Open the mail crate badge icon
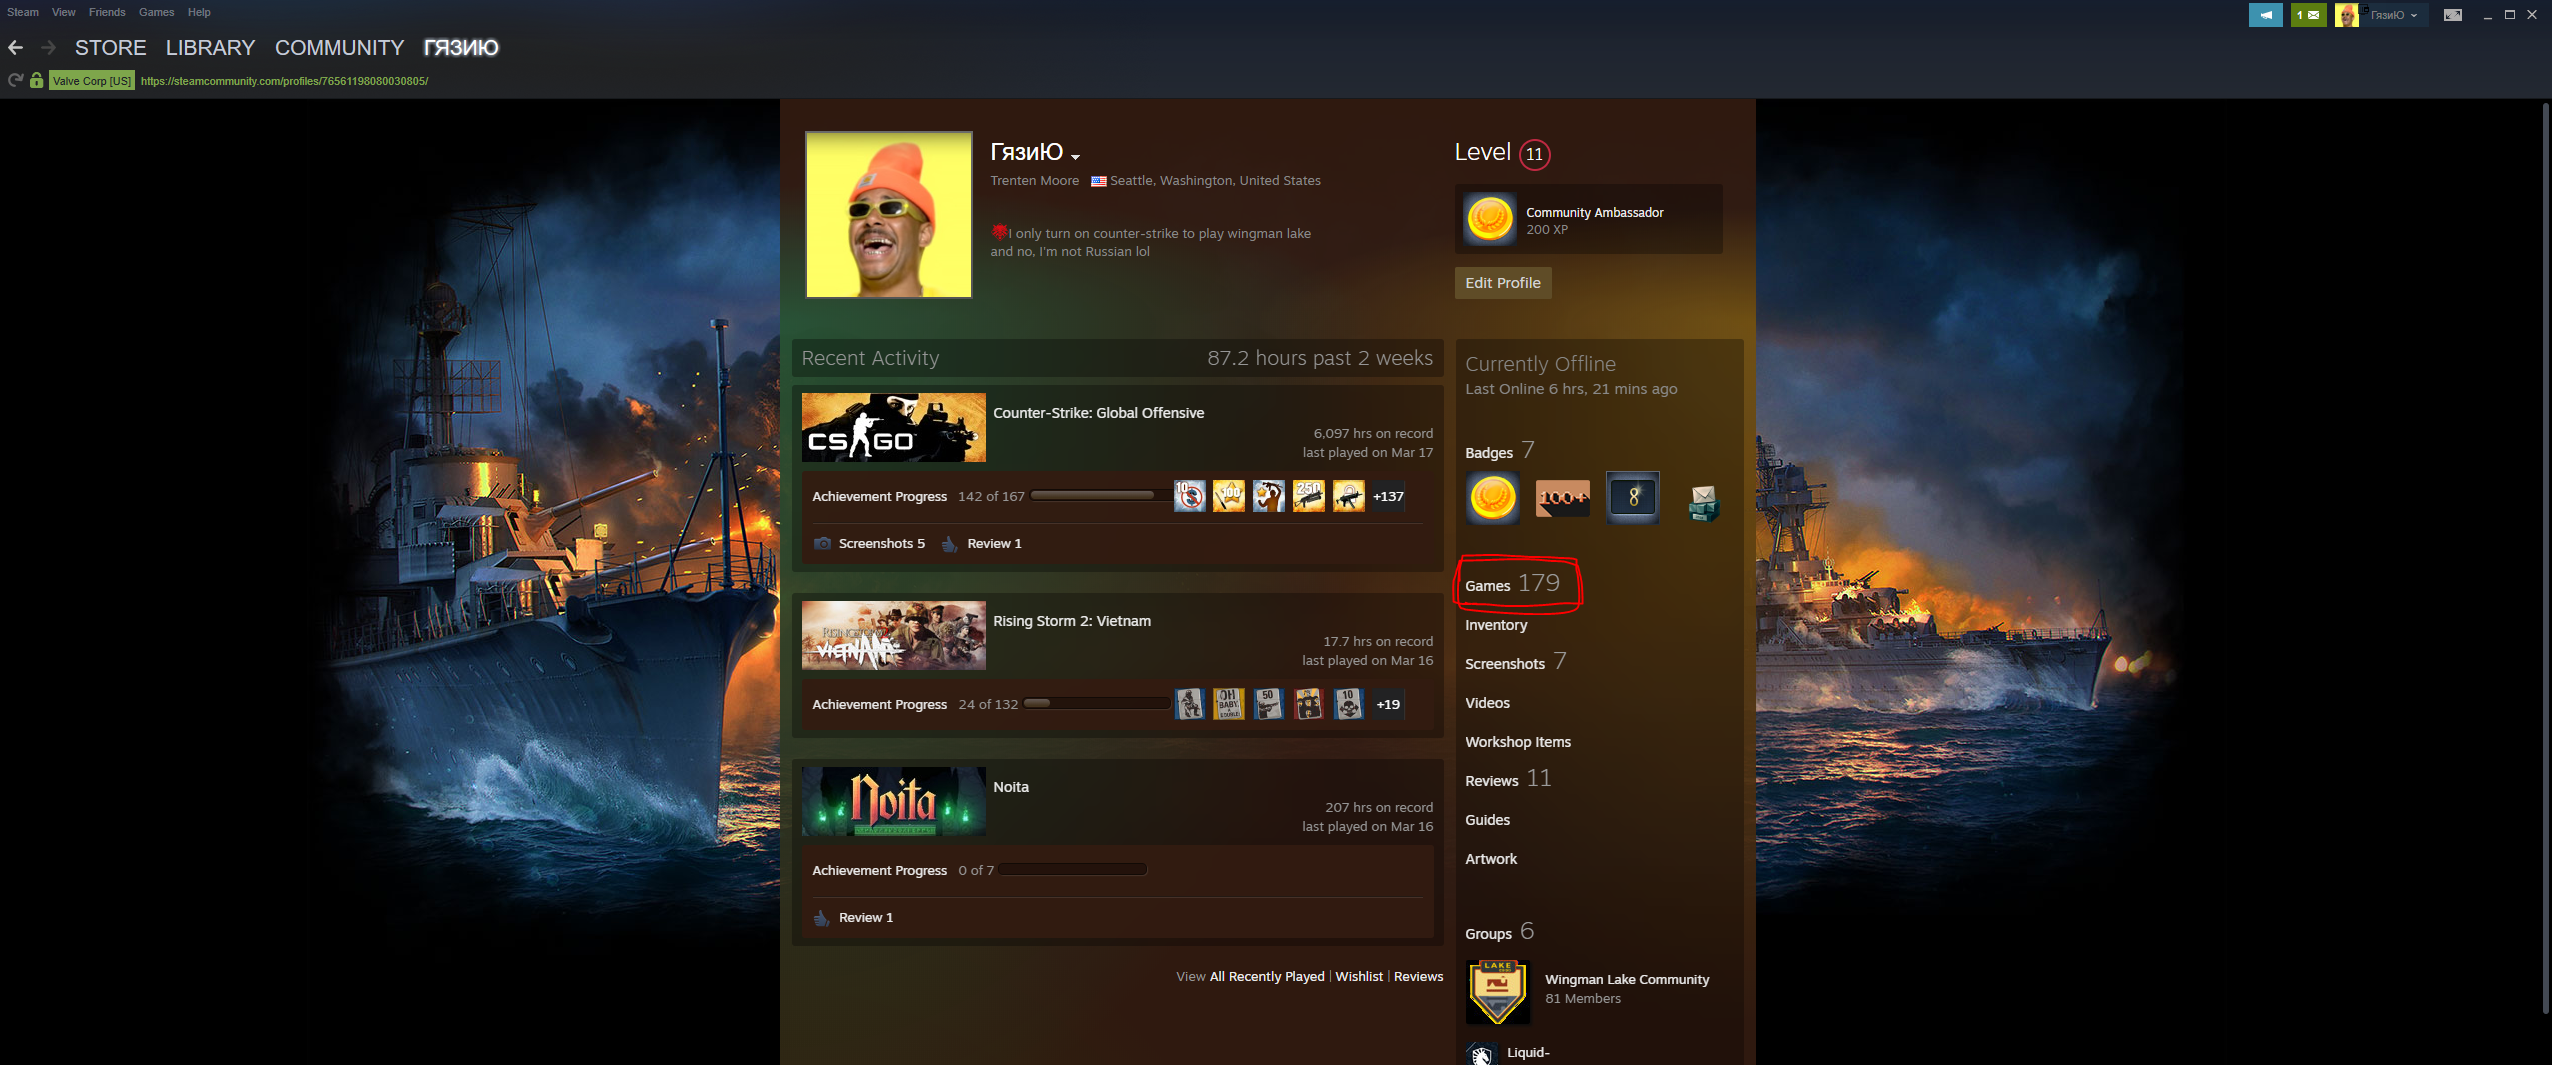Image resolution: width=2552 pixels, height=1065 pixels. coord(1702,501)
